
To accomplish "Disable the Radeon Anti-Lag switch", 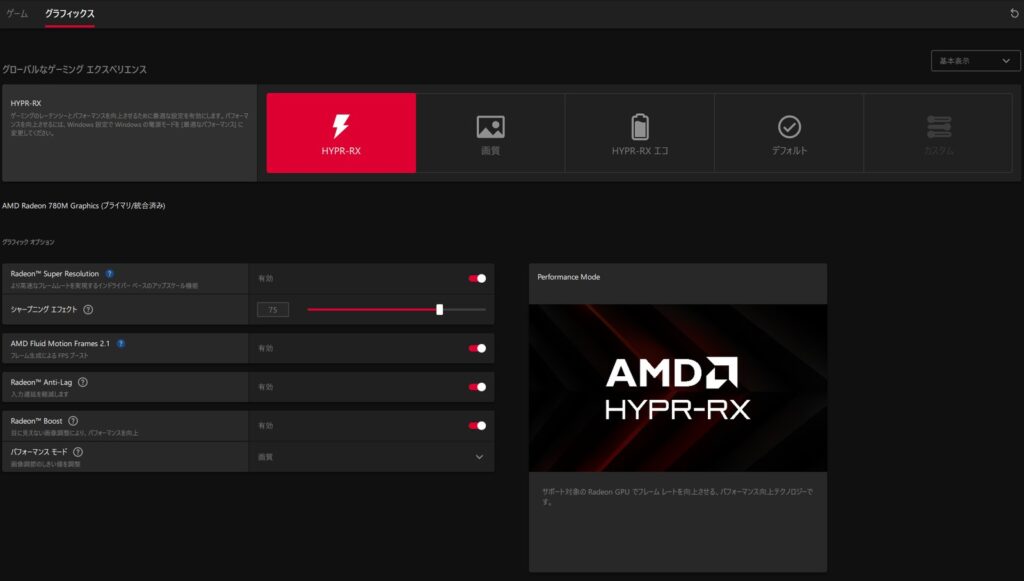I will 477,387.
